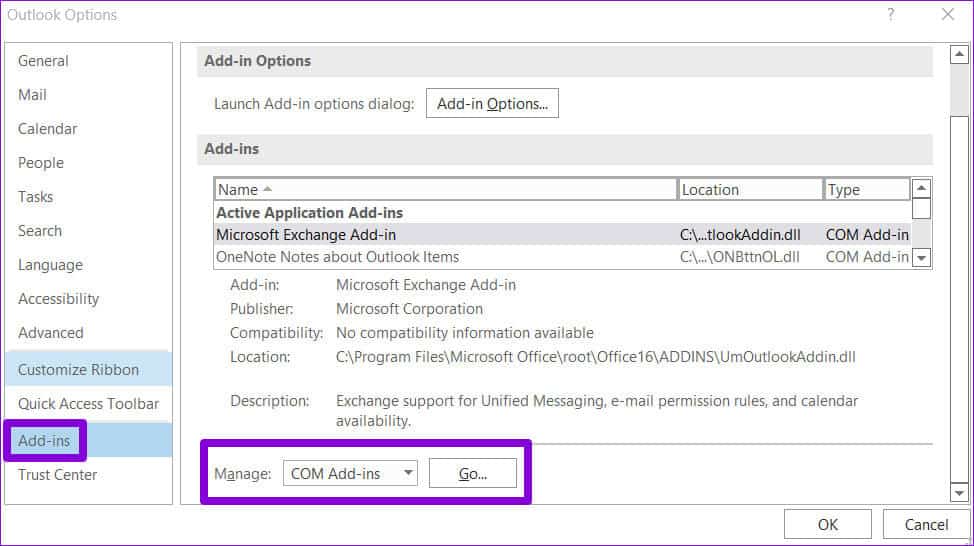Viewport: 974px width, 546px height.
Task: Sort add-ins by the Name column
Action: point(445,189)
